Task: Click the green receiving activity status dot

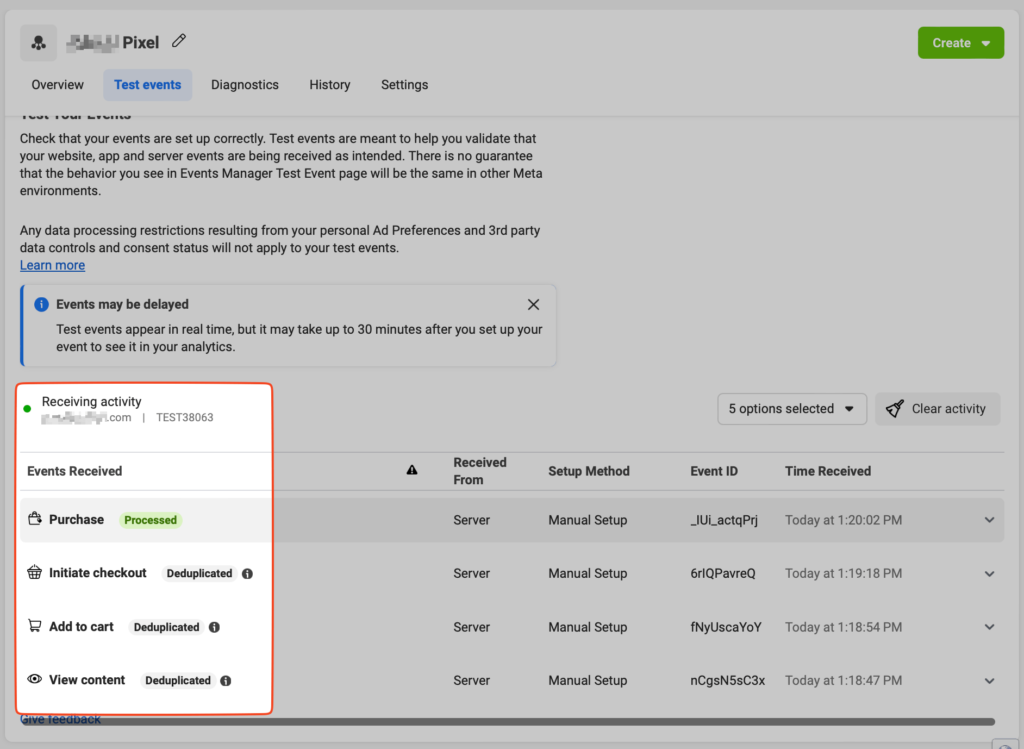Action: click(27, 409)
